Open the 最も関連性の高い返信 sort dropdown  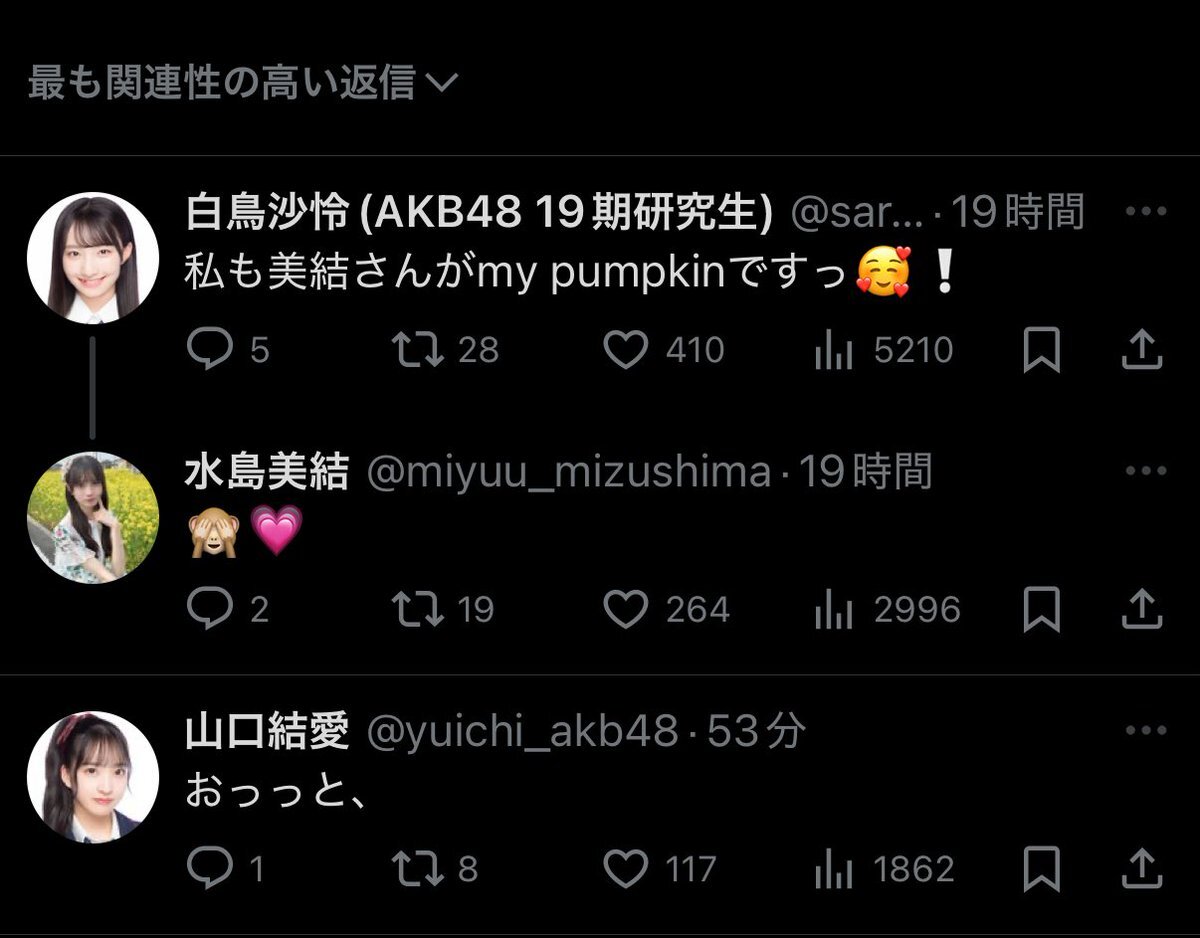[241, 83]
